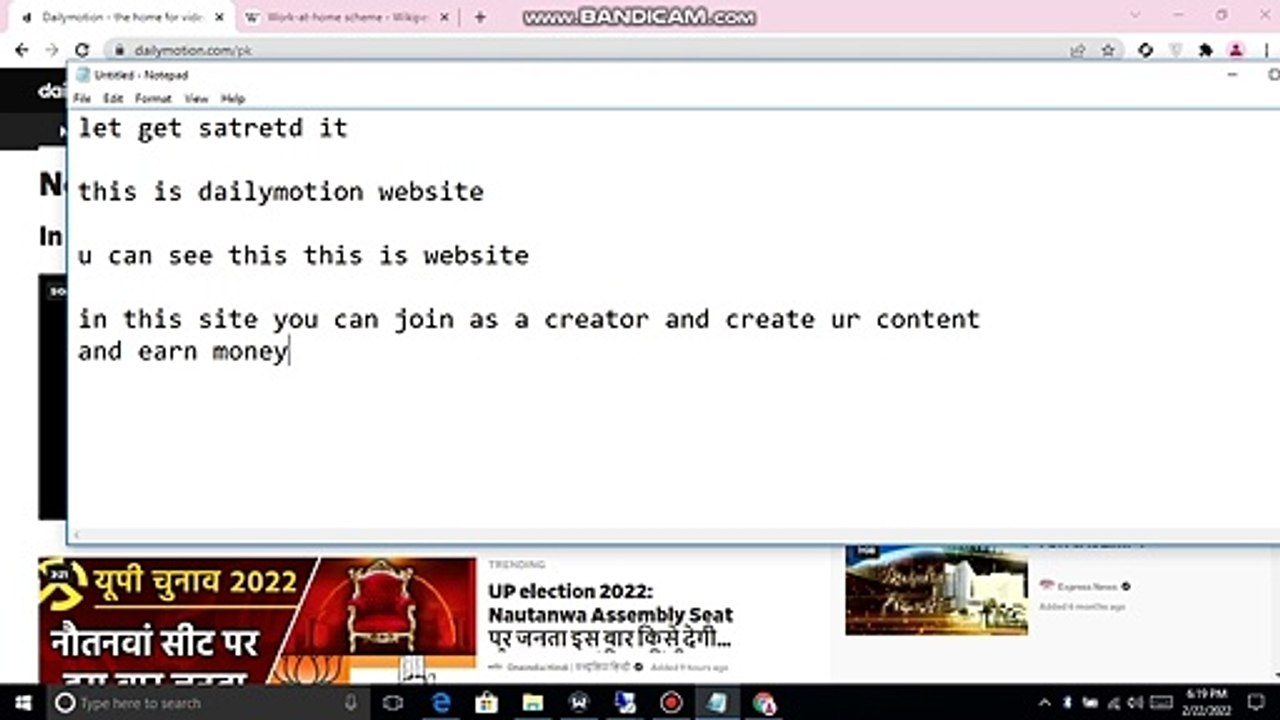Click the Notepad horizontal scrollbar left arrow
Viewport: 1280px width, 720px height.
click(x=77, y=536)
